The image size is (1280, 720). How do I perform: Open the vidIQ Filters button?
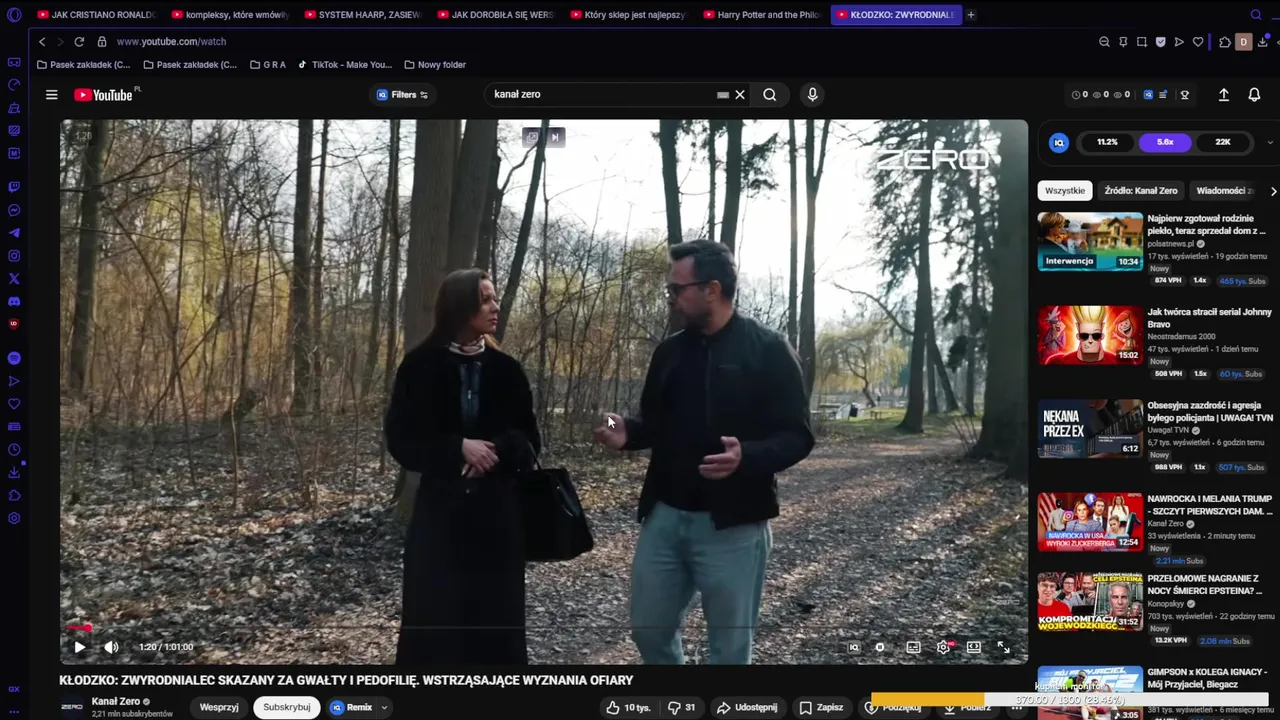tap(402, 95)
